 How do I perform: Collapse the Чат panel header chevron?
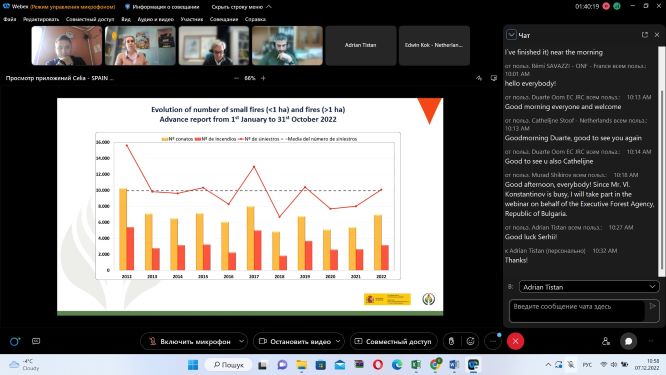(511, 35)
